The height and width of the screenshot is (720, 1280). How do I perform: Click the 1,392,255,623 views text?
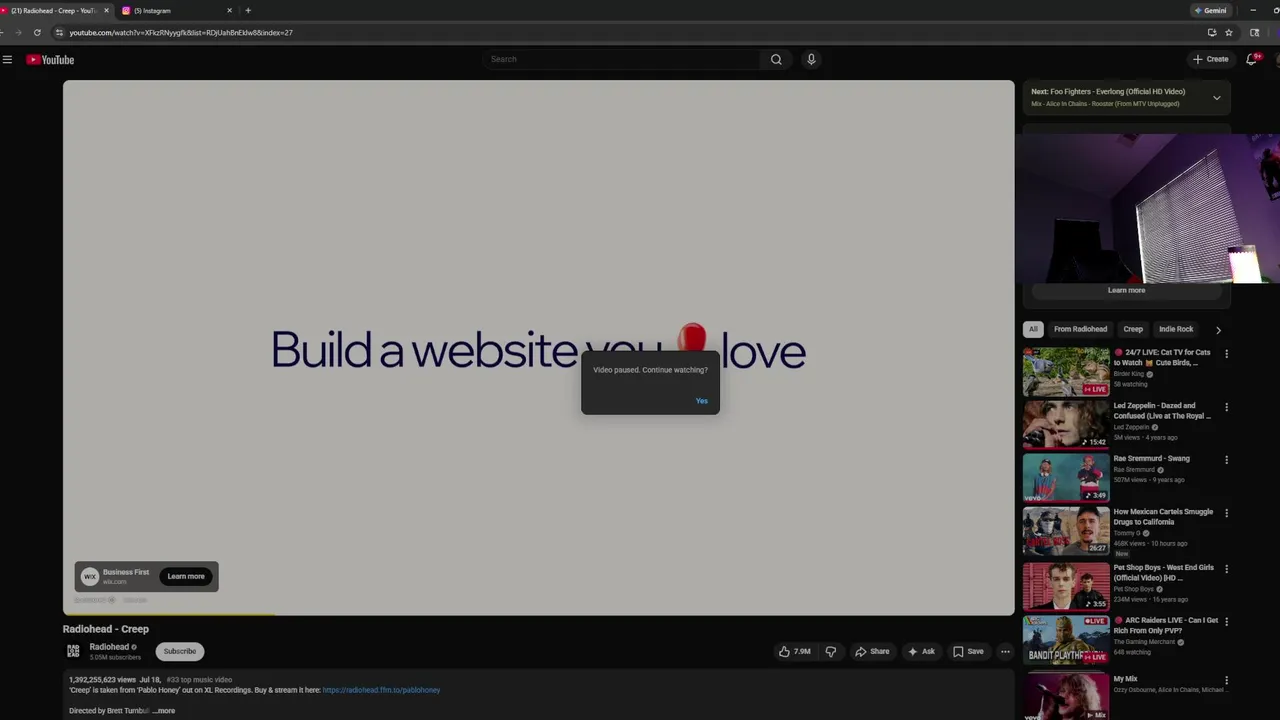[x=103, y=680]
